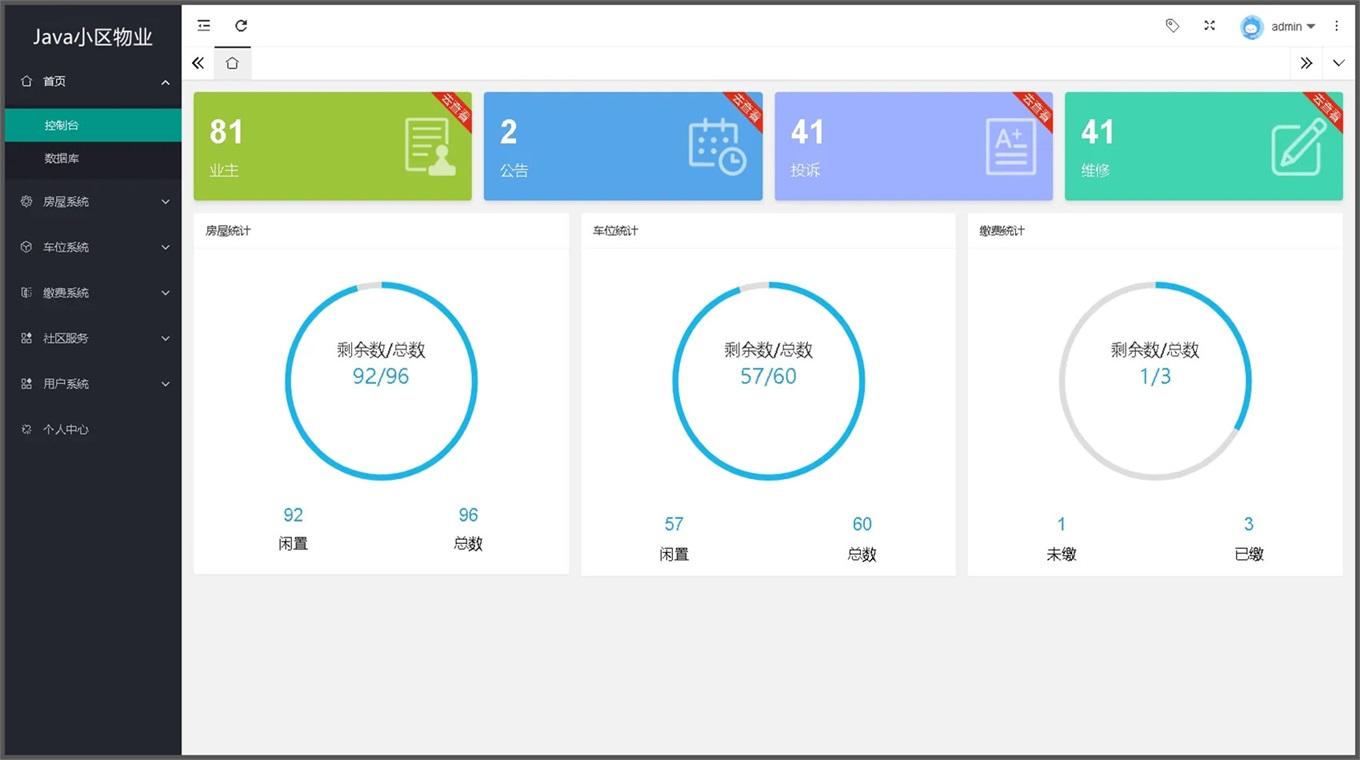Open the tab options down-arrow dropdown
This screenshot has width=1360, height=760.
(x=1339, y=63)
